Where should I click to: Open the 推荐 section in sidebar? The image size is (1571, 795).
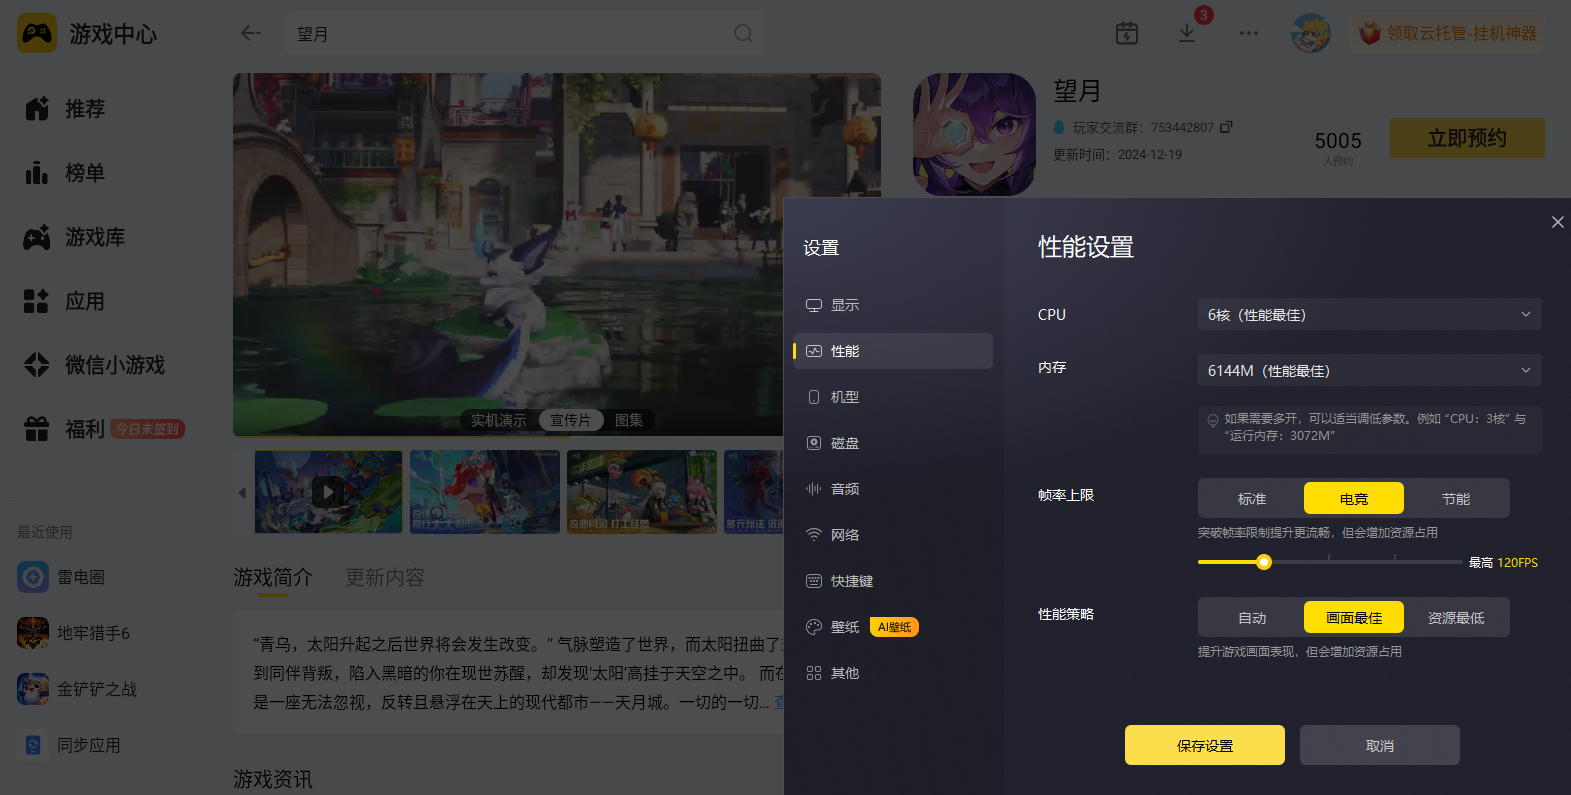(x=66, y=109)
